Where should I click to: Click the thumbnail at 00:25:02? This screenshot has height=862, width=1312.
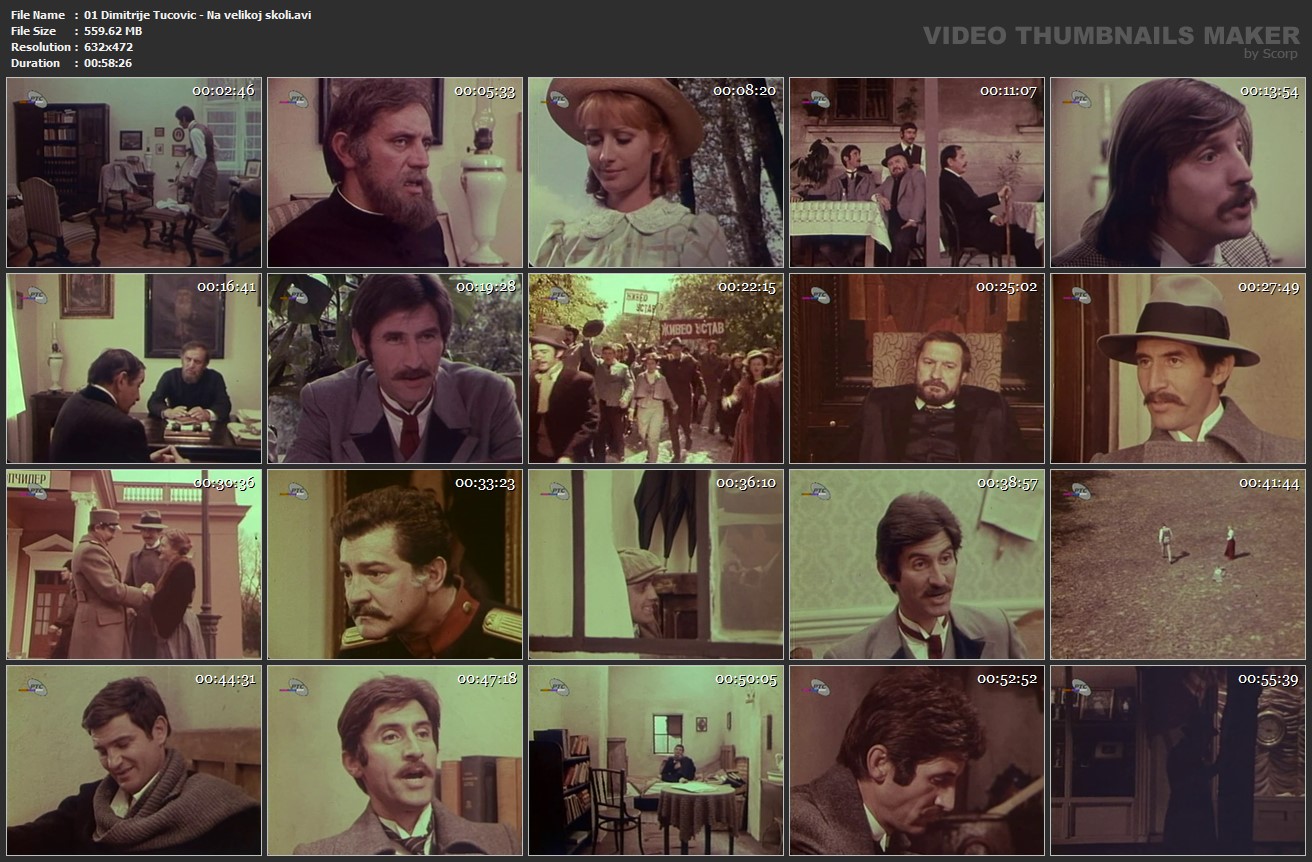tap(917, 368)
